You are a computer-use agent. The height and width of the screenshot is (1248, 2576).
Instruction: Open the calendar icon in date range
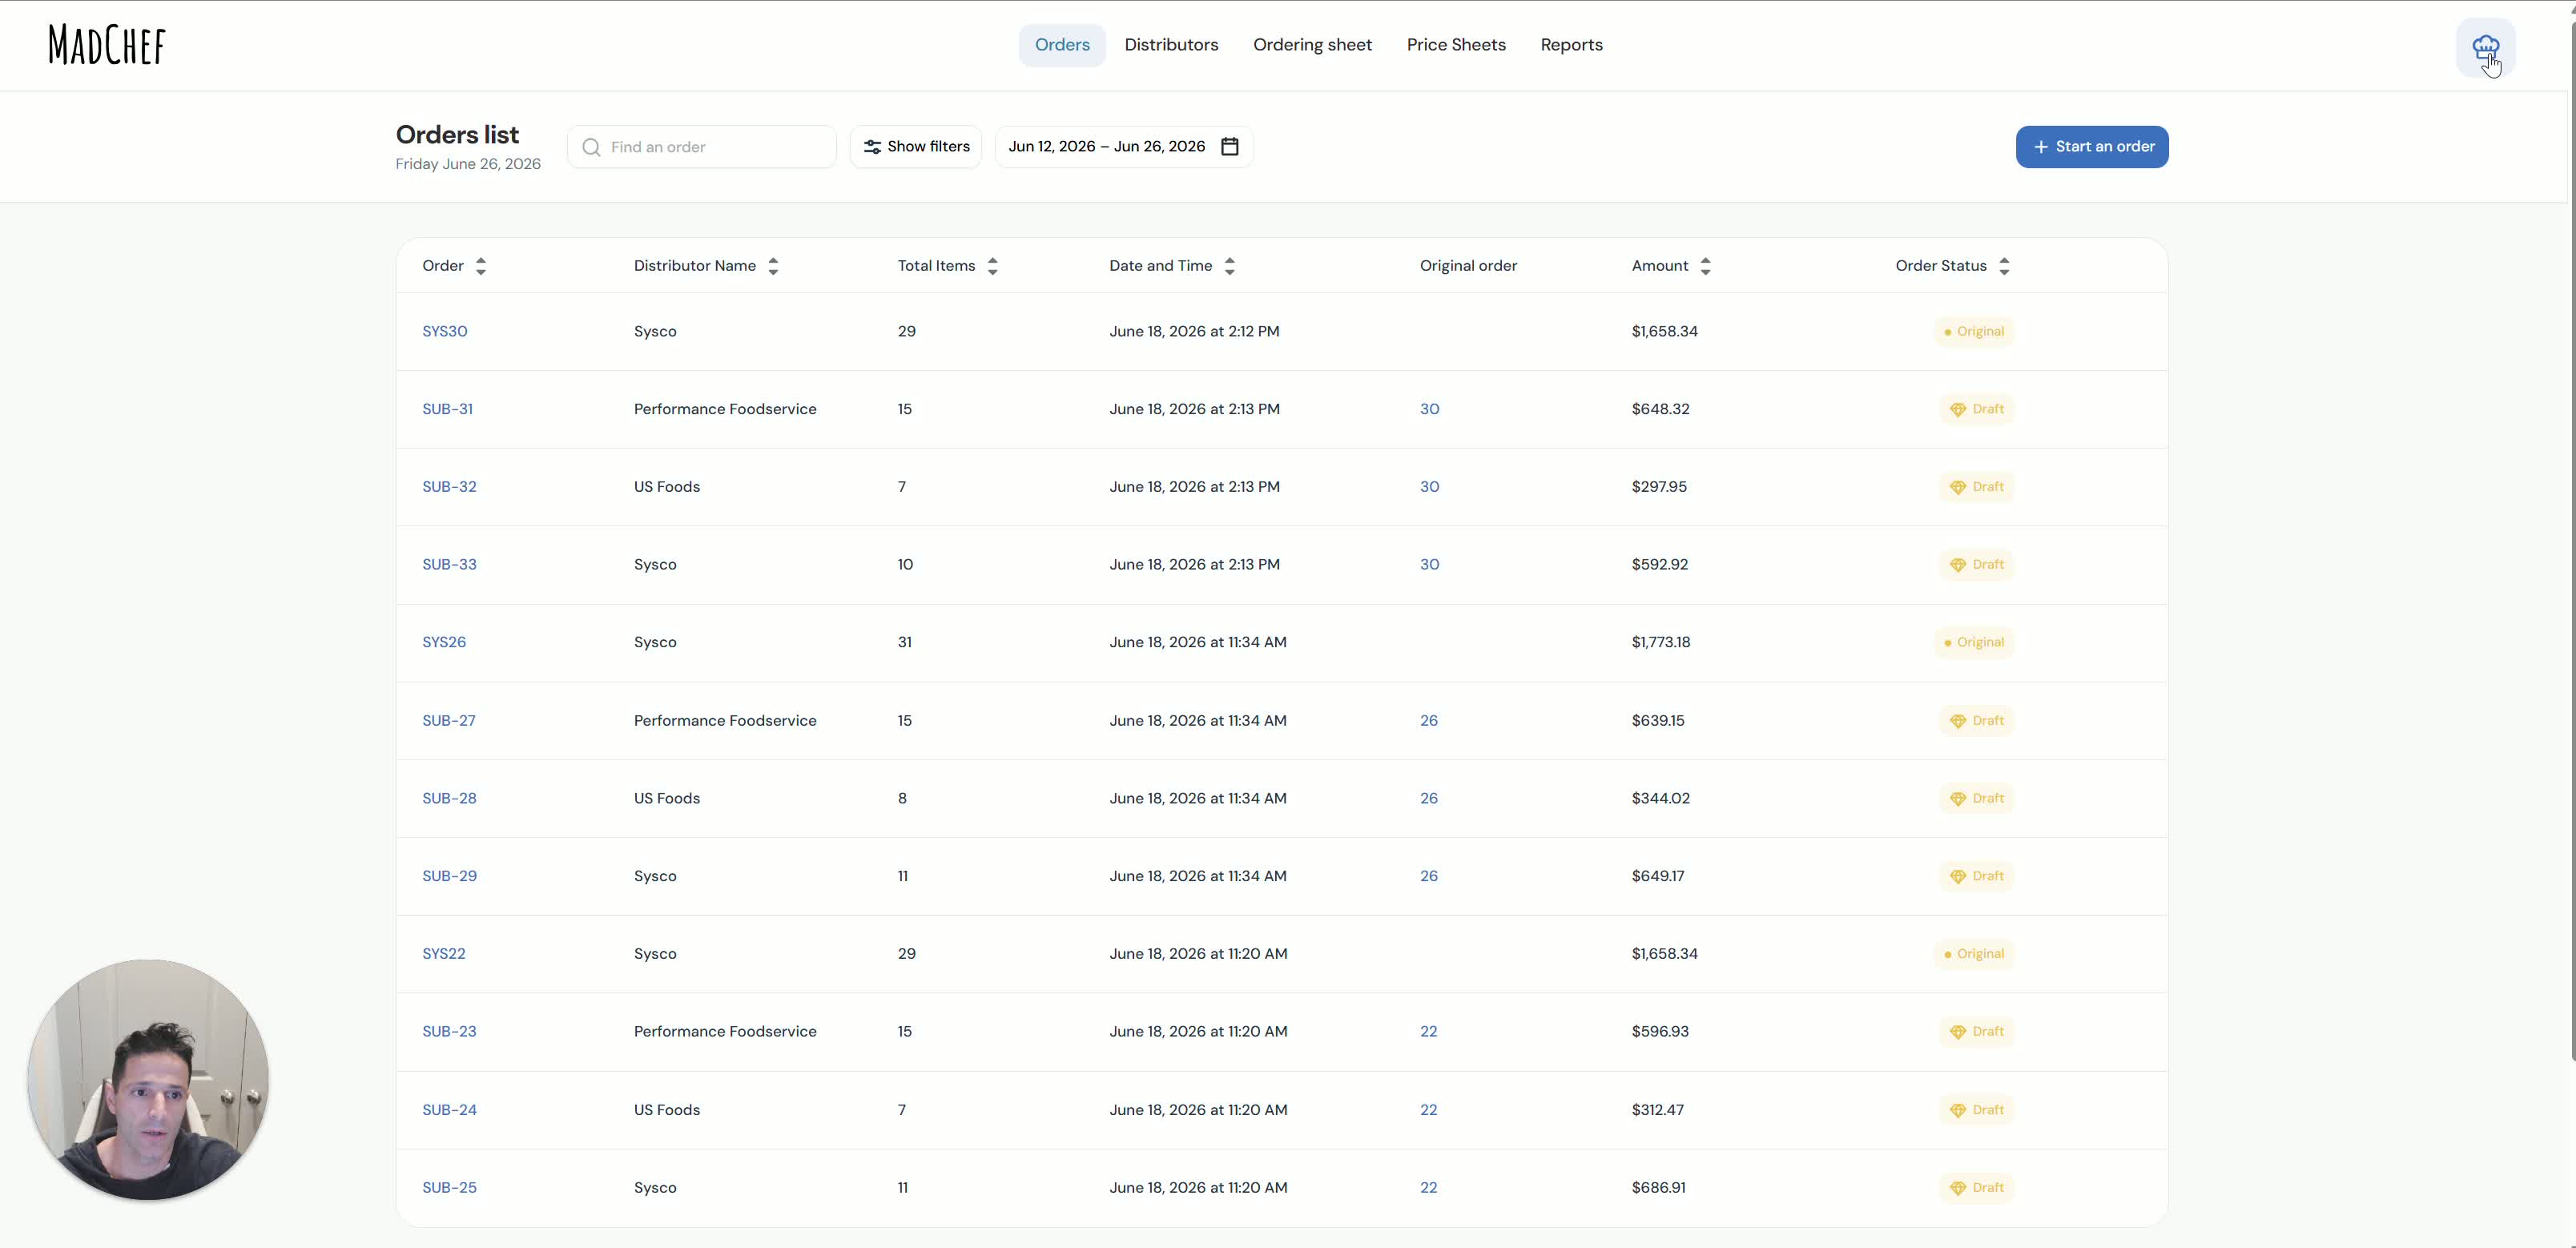tap(1230, 147)
